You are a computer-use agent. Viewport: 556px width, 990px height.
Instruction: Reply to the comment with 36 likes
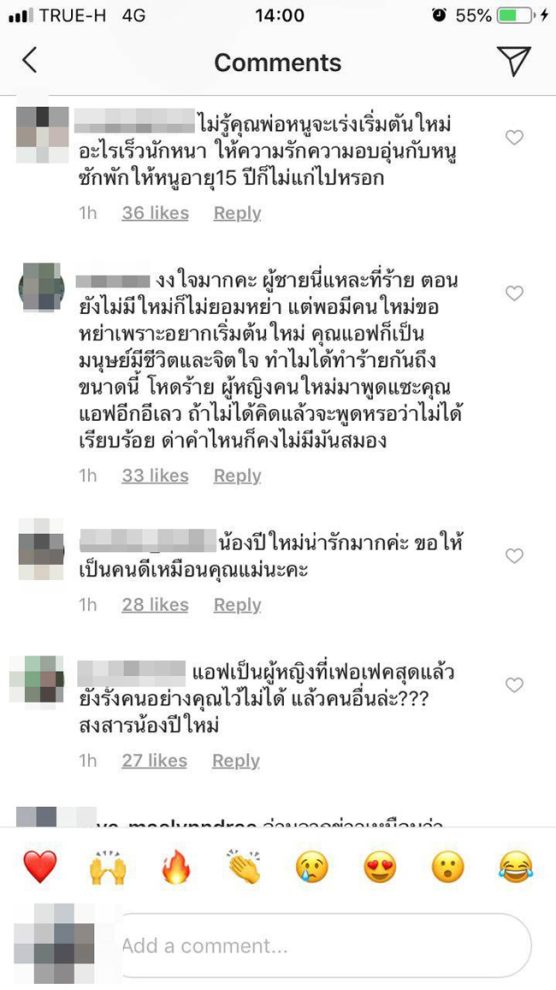click(237, 213)
